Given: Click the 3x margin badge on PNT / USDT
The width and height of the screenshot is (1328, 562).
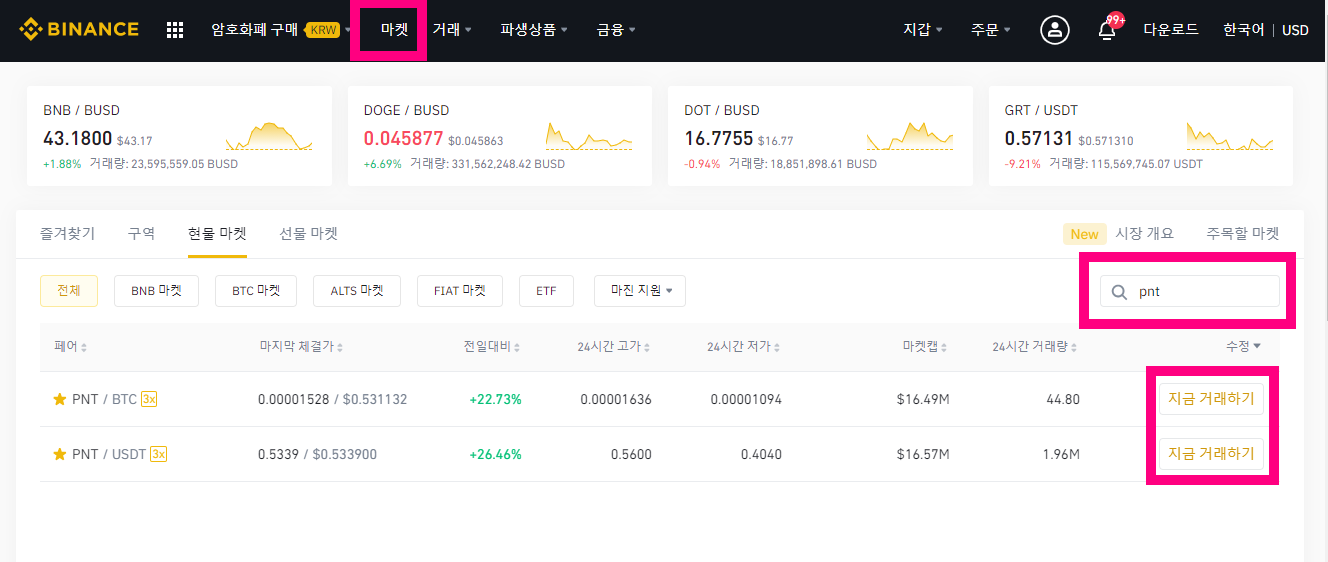Looking at the screenshot, I should [x=158, y=454].
